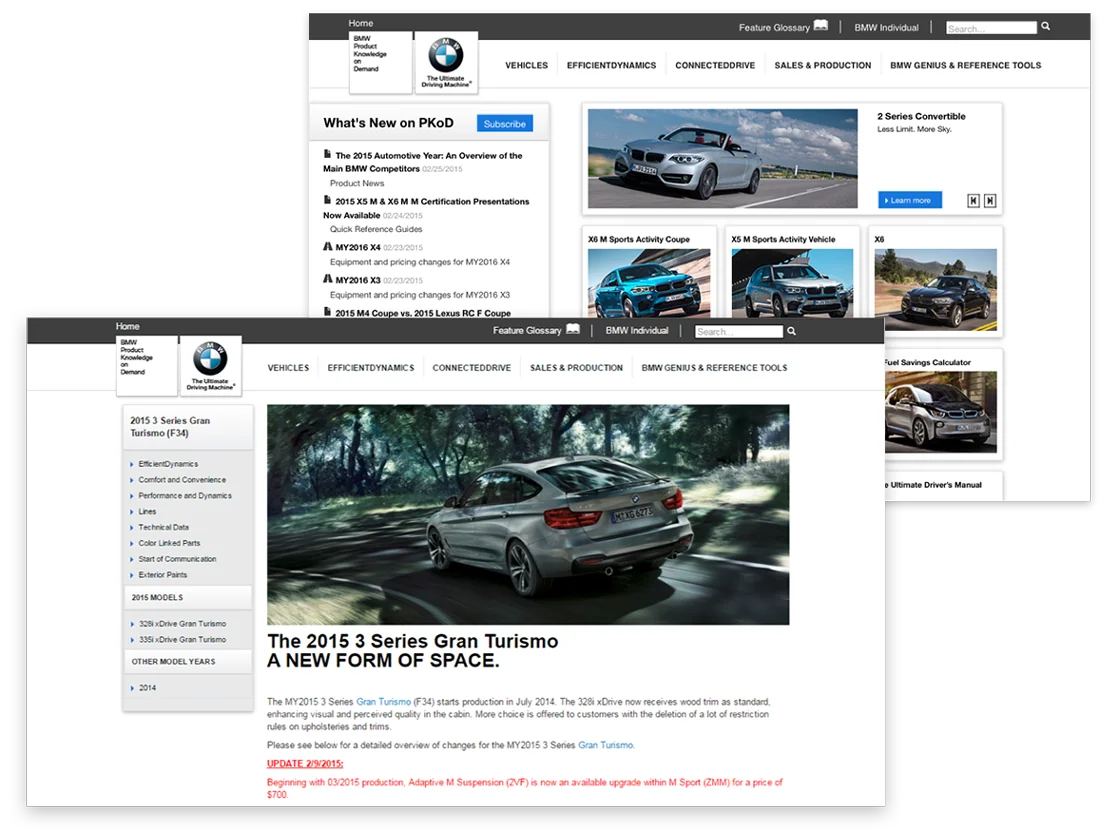Go to previous slide in carousel
The image size is (1100, 832).
pyautogui.click(x=974, y=201)
